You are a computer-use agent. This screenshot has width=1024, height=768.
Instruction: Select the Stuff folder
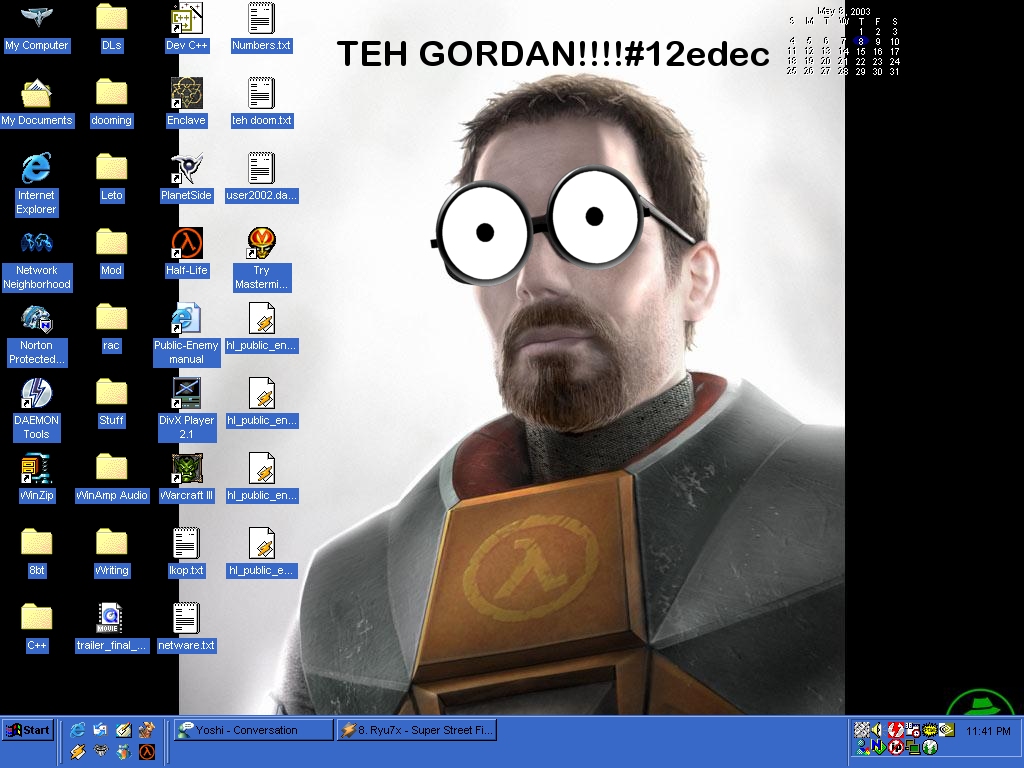click(x=111, y=403)
